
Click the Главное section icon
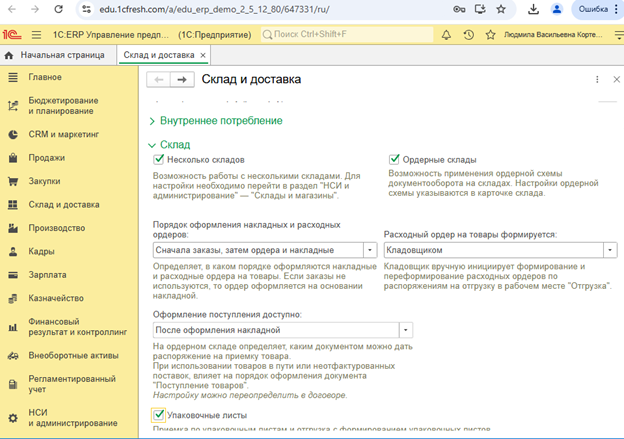click(13, 77)
